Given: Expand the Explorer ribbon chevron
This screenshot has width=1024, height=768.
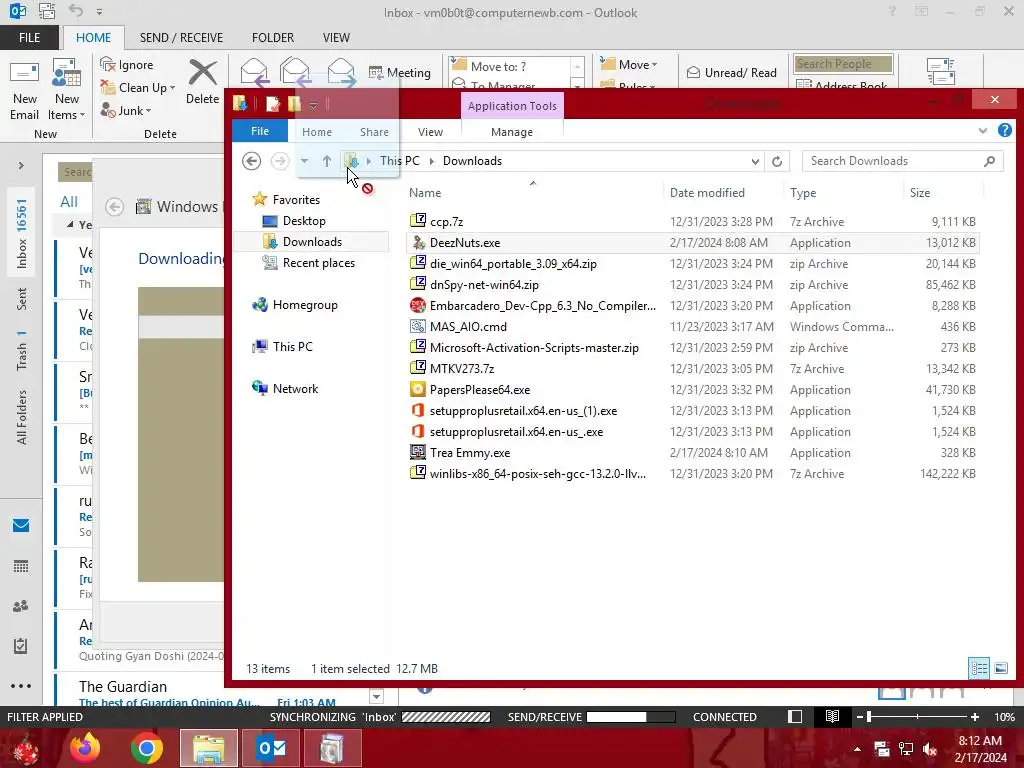Looking at the screenshot, I should click(982, 131).
